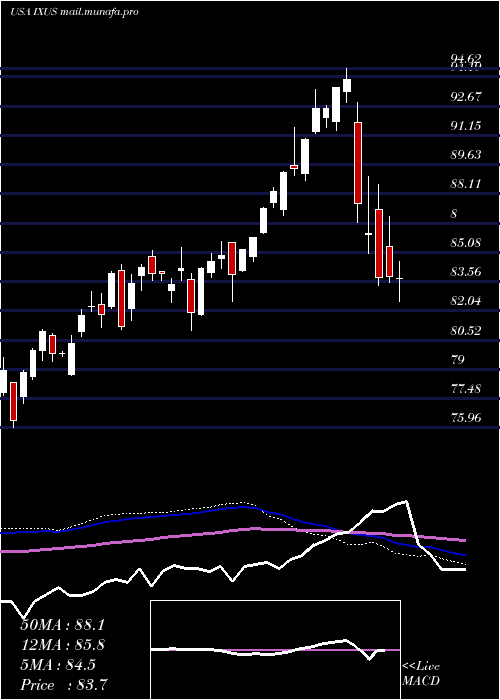Screen dimensions: 500x700
Task: Click the '<<Live MACD' label
Action: 421,674
